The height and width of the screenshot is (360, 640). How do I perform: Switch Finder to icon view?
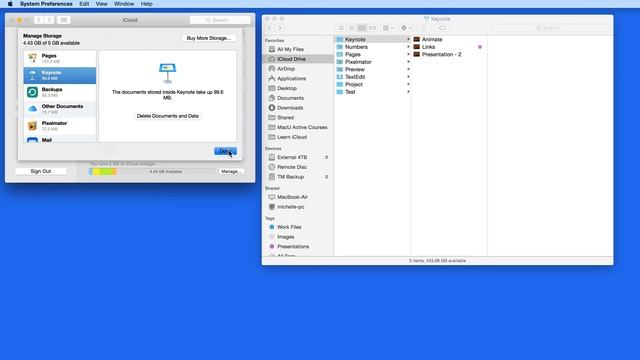341,28
